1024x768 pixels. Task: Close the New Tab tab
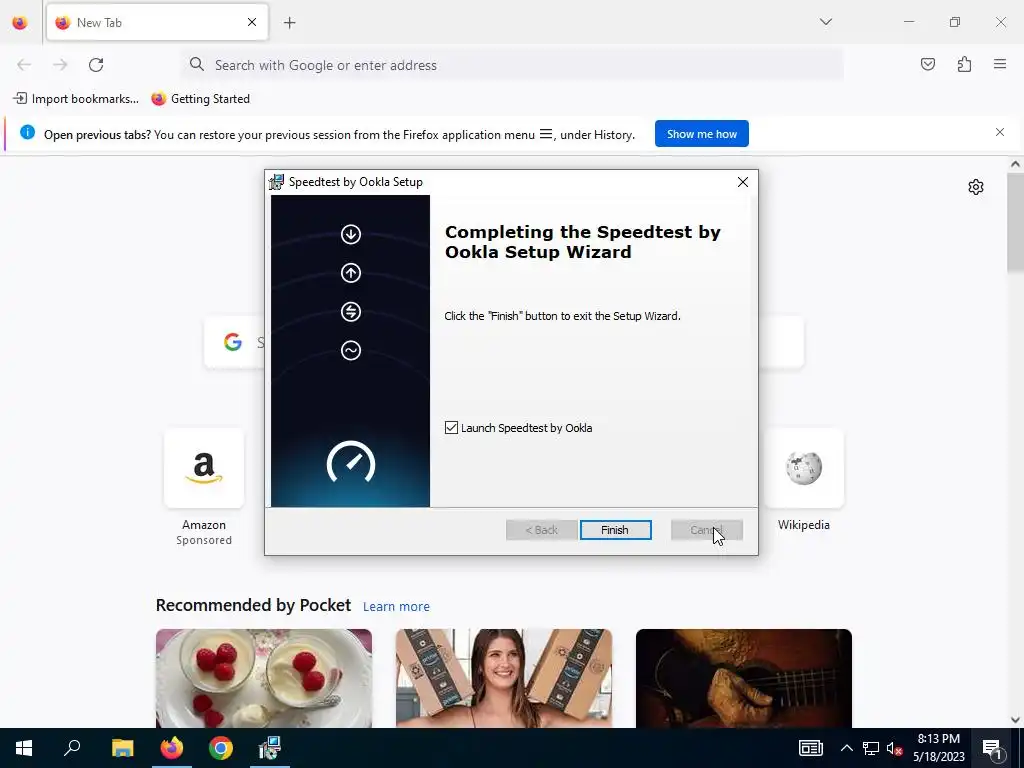[x=251, y=22]
